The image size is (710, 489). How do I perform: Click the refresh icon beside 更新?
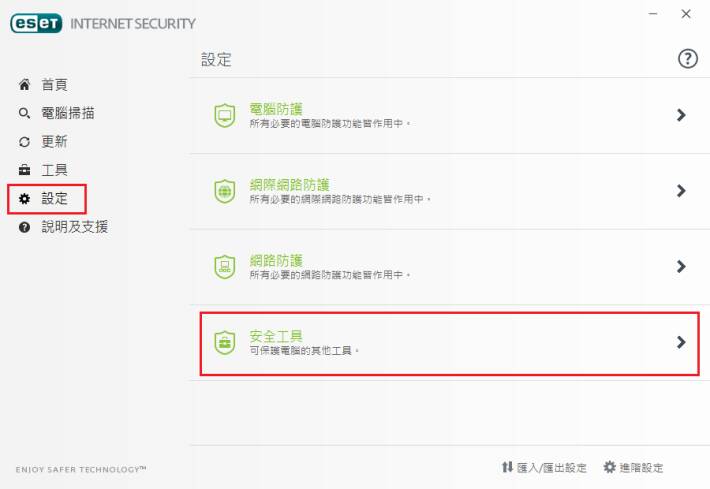click(24, 142)
